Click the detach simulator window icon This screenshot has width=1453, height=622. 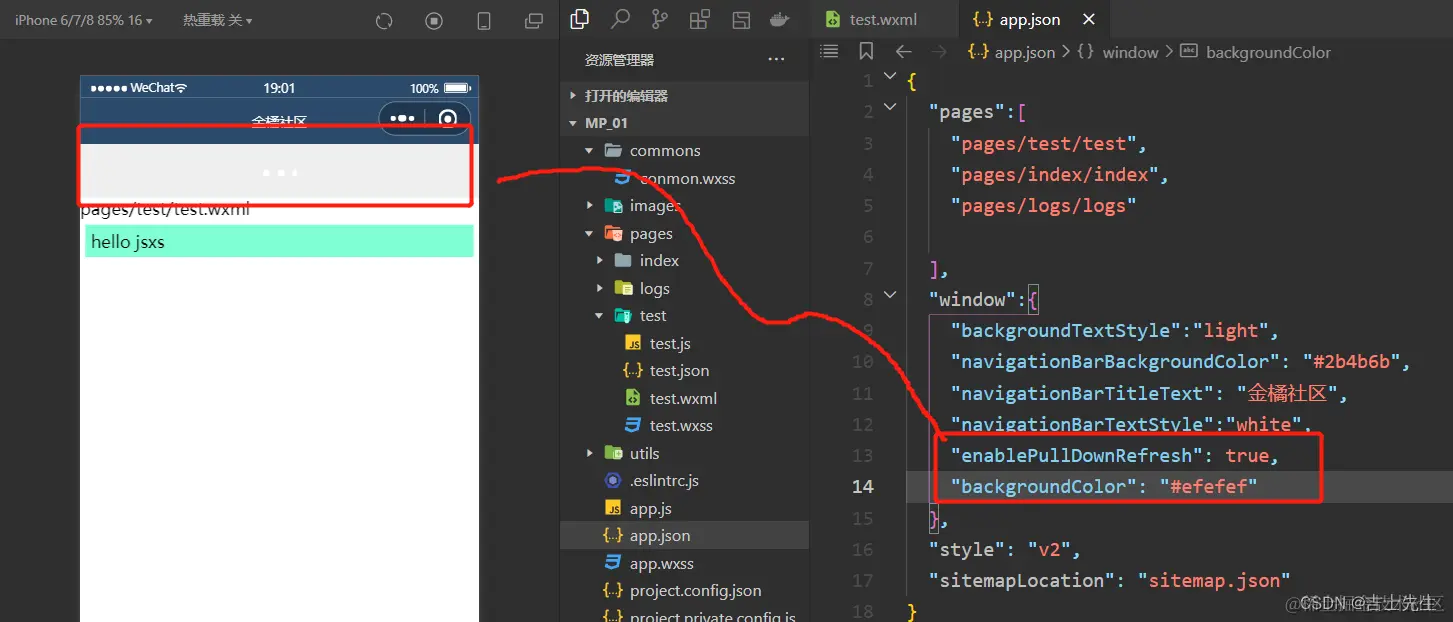coord(534,21)
